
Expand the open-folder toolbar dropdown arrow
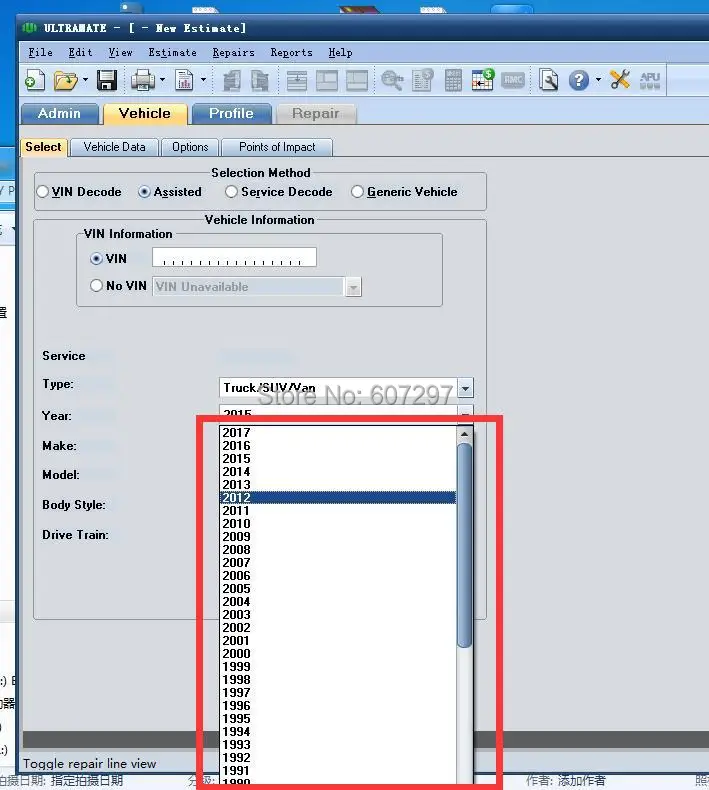85,80
